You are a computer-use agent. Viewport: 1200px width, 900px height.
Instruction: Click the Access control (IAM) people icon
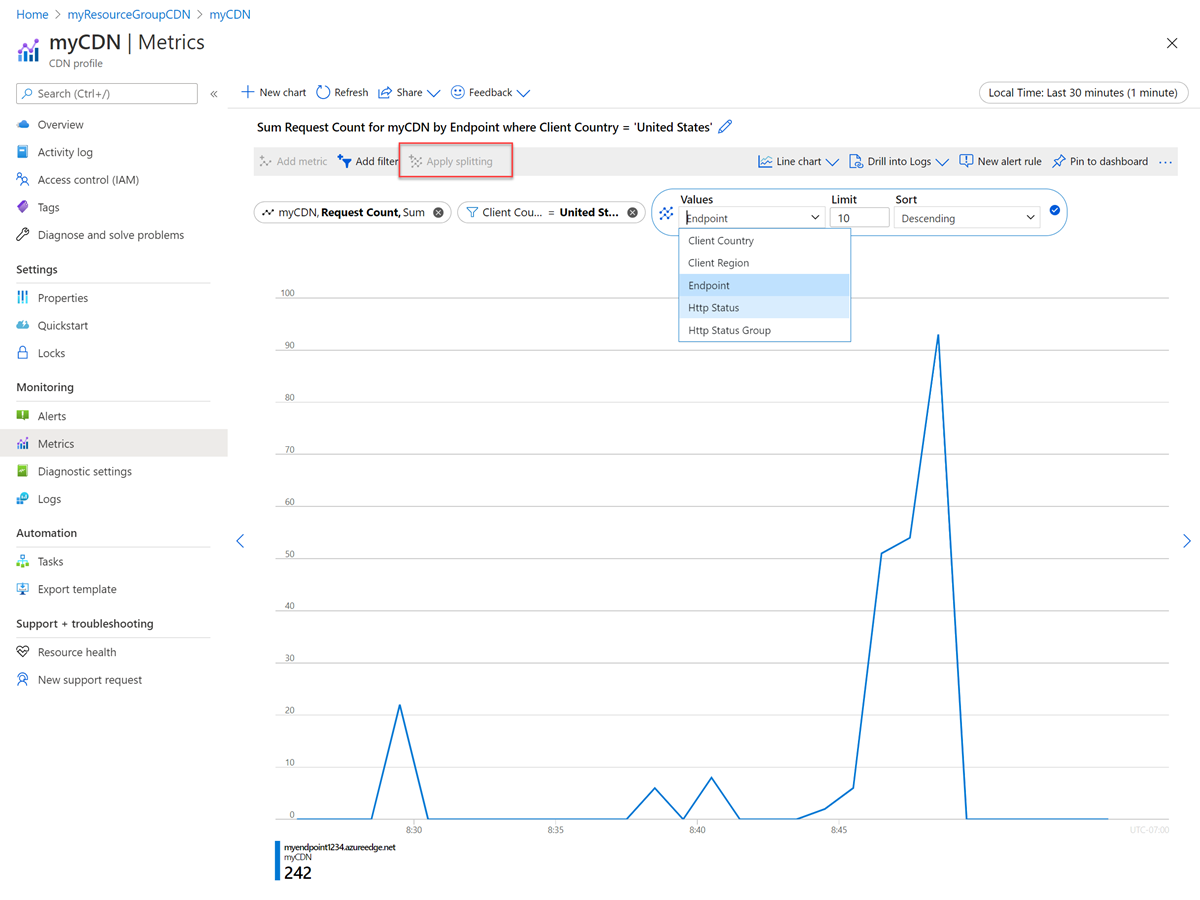click(x=23, y=180)
